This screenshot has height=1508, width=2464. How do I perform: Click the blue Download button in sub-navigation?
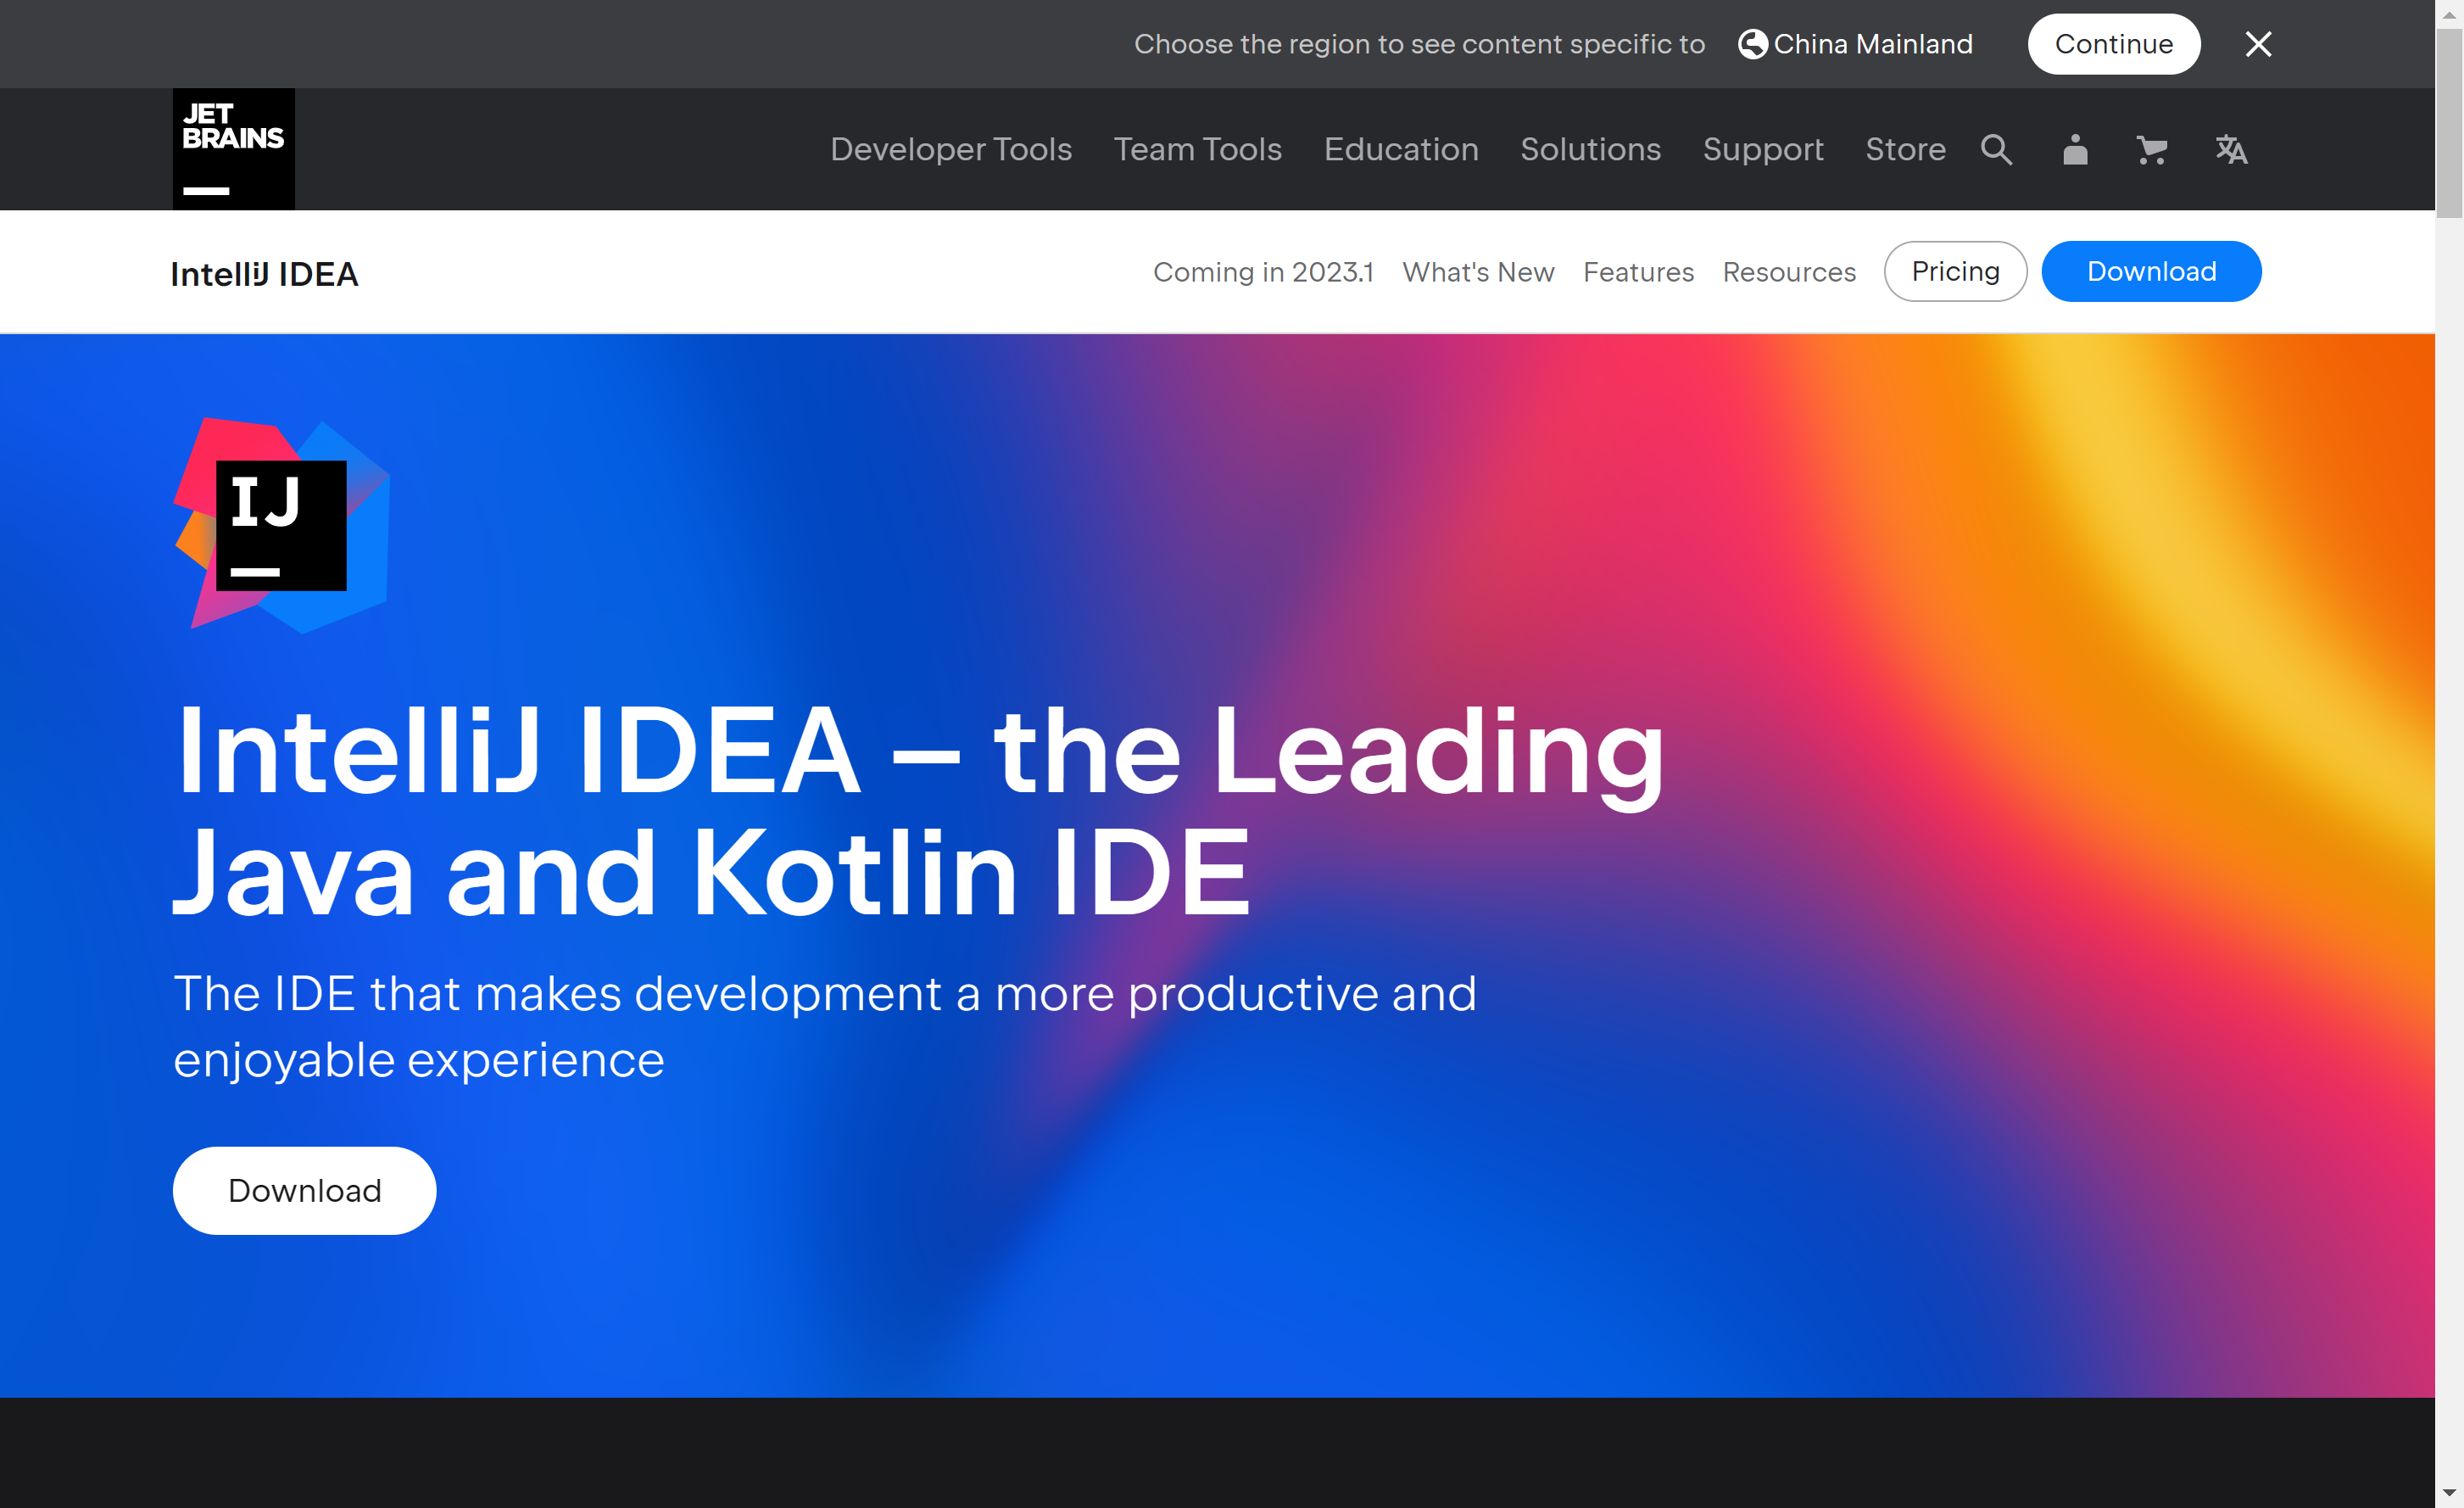click(2151, 271)
